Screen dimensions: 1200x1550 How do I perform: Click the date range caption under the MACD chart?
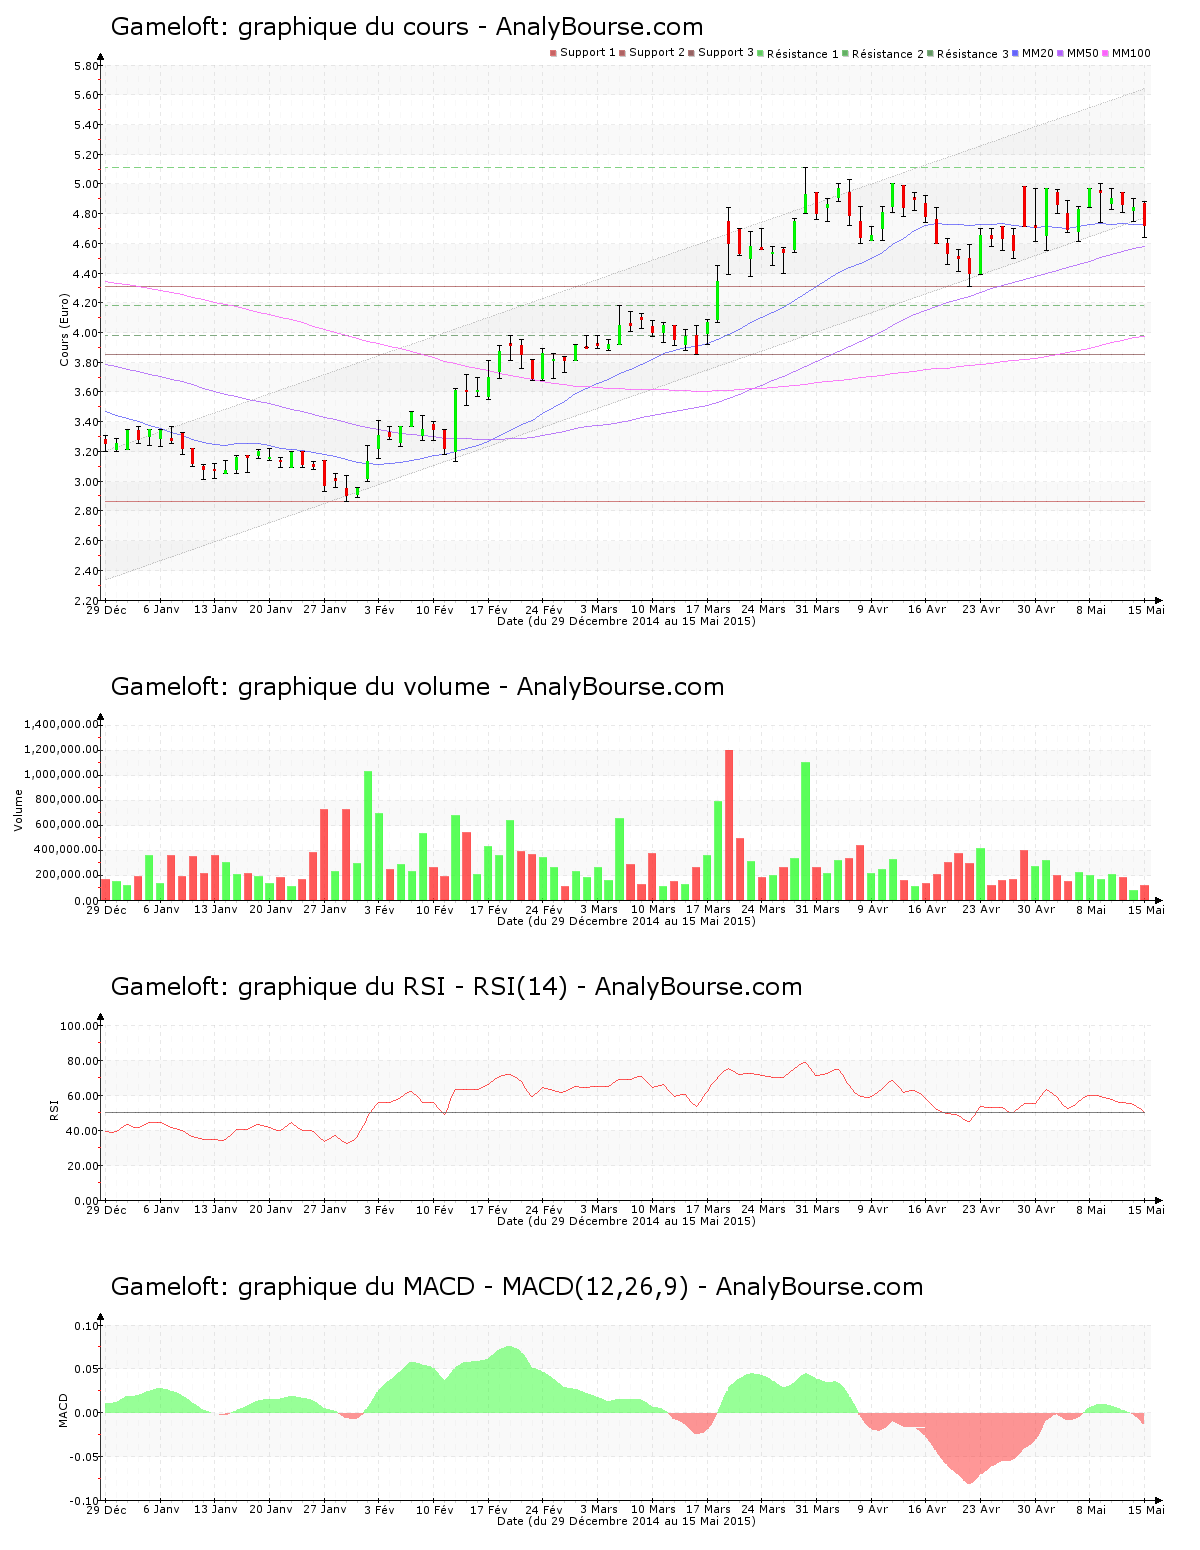(626, 1521)
